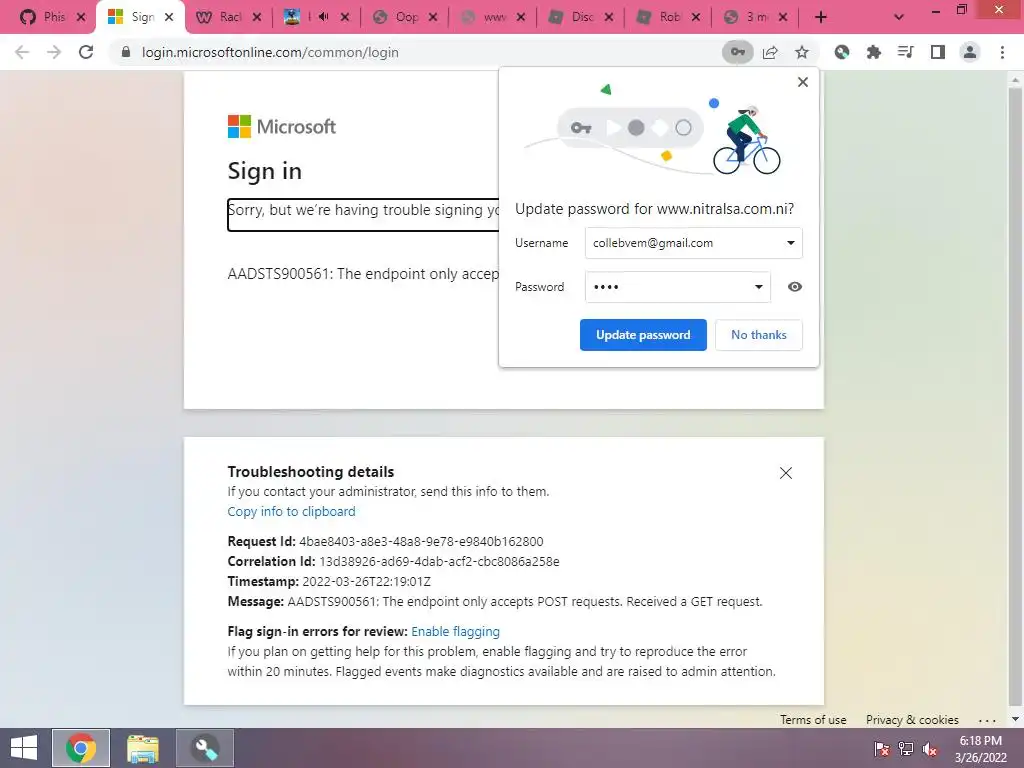Screen dimensions: 1024x768
Task: Open the media controls icon in toolbar
Action: [x=905, y=52]
